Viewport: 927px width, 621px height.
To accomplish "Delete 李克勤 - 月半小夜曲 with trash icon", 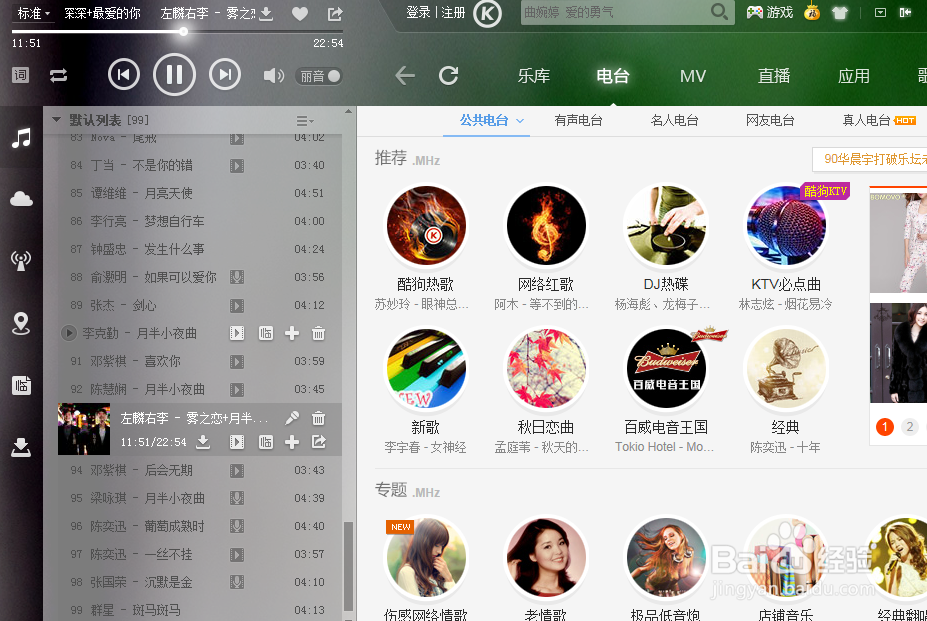I will pyautogui.click(x=318, y=334).
